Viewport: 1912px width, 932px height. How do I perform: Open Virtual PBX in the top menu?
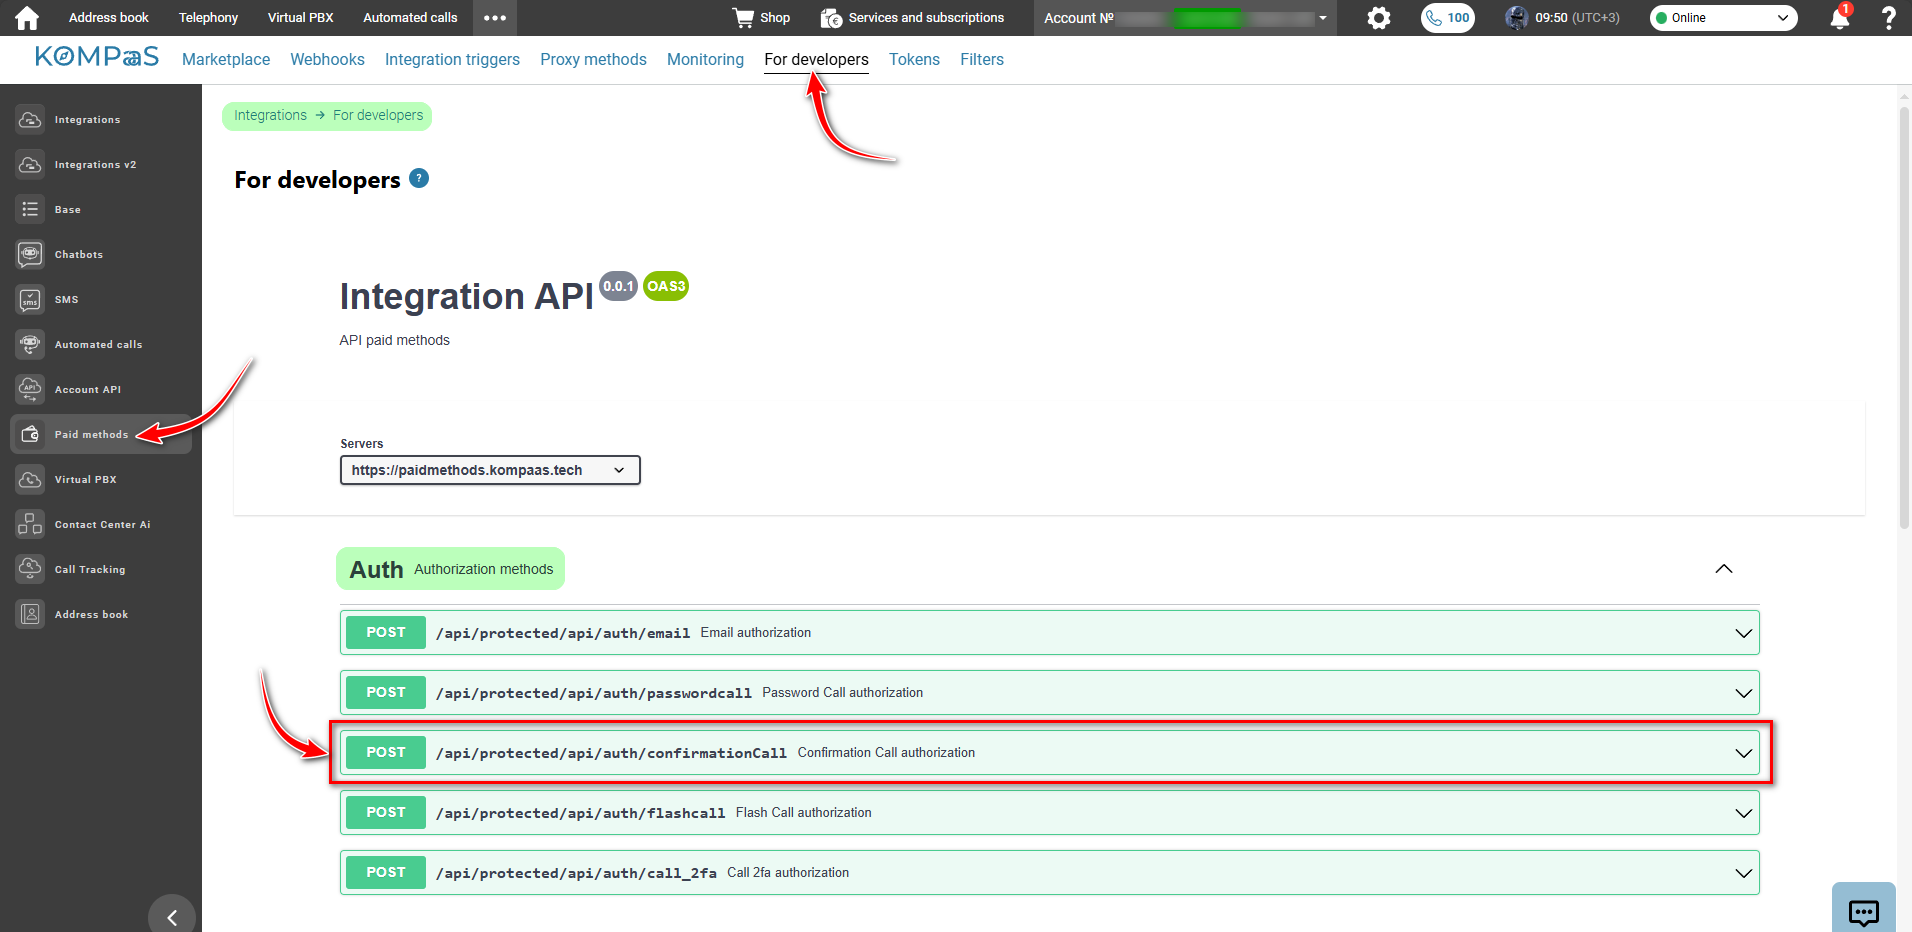(x=300, y=18)
